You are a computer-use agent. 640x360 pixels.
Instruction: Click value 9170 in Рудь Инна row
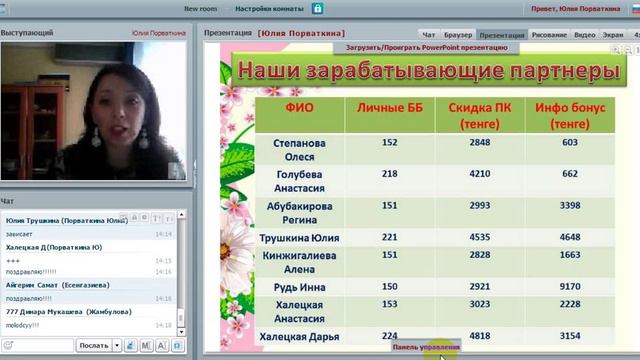(570, 287)
